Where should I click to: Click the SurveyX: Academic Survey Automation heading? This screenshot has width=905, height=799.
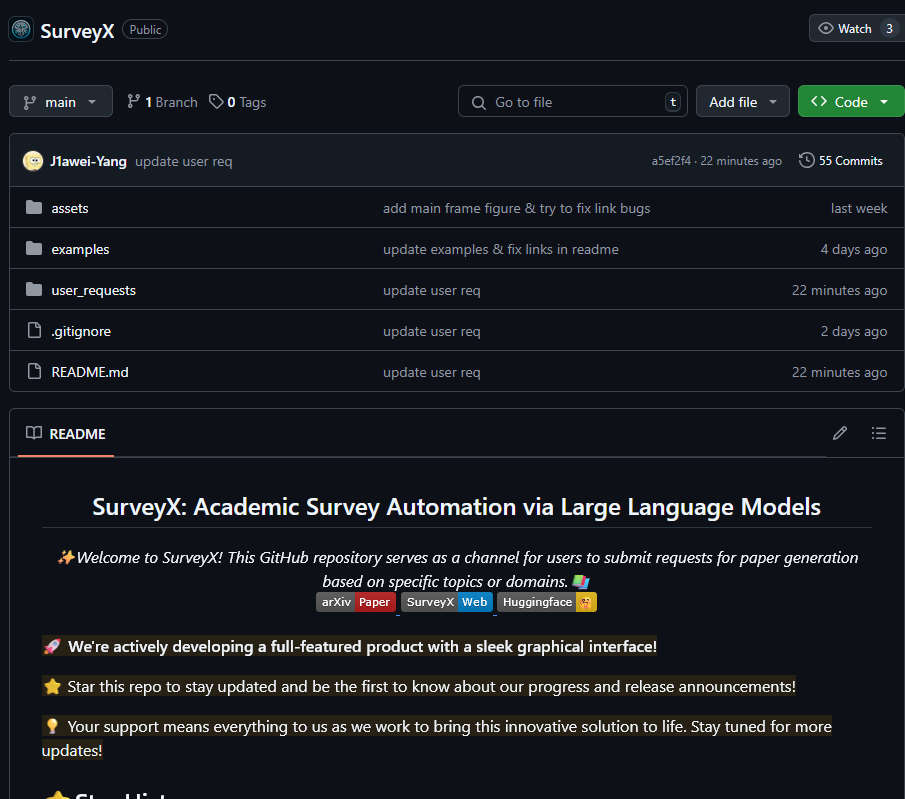[457, 507]
